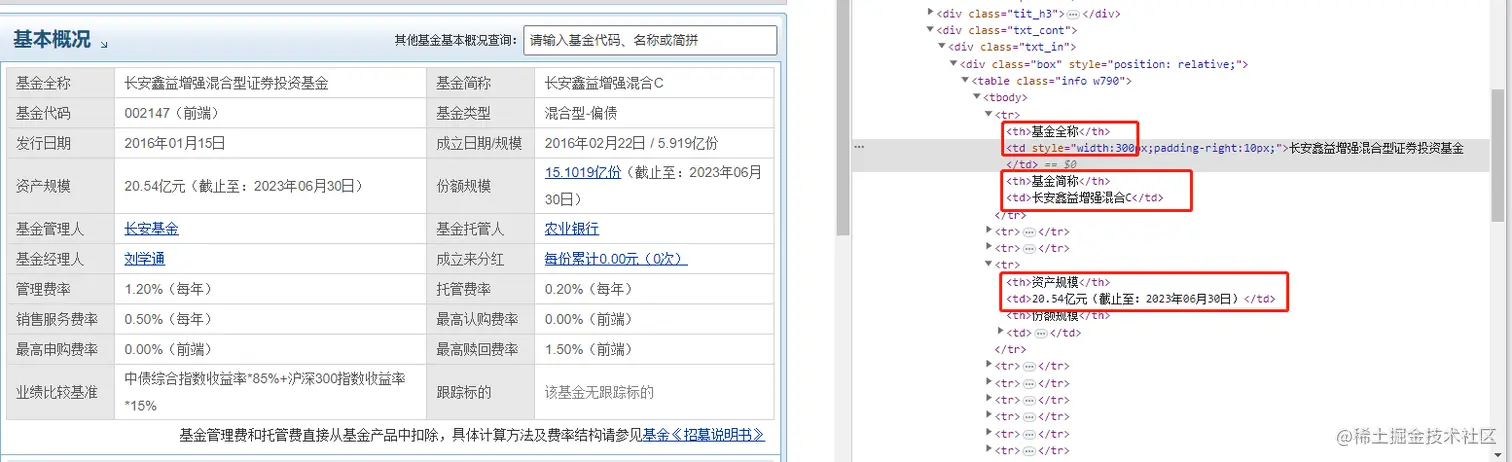Click the 基金代码 header cell

click(x=61, y=113)
